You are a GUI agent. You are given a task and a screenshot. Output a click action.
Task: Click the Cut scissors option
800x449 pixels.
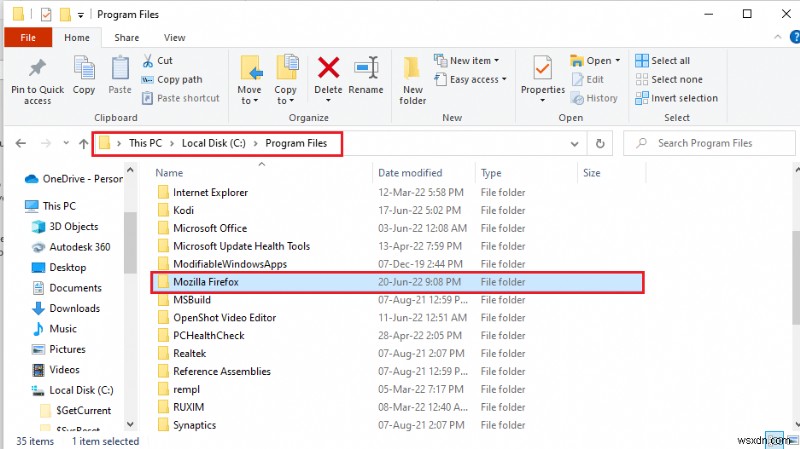click(x=158, y=61)
